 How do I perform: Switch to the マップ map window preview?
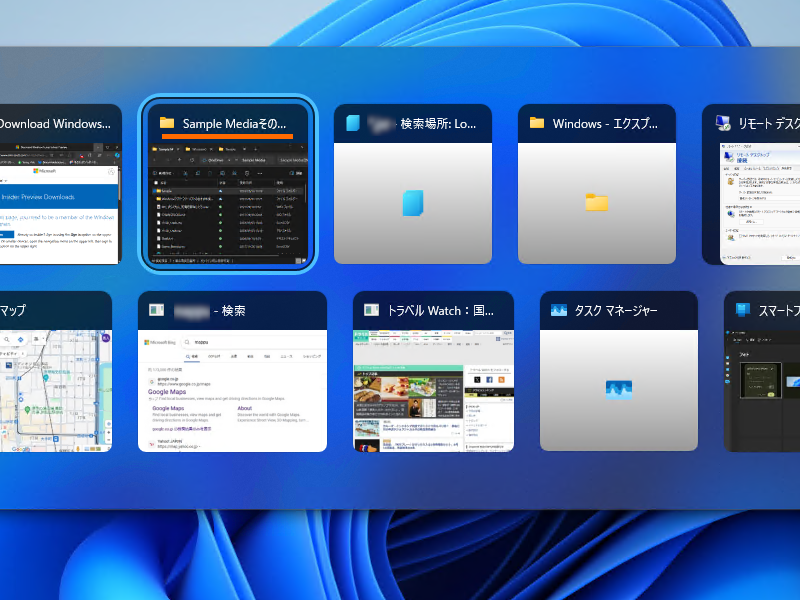click(56, 391)
